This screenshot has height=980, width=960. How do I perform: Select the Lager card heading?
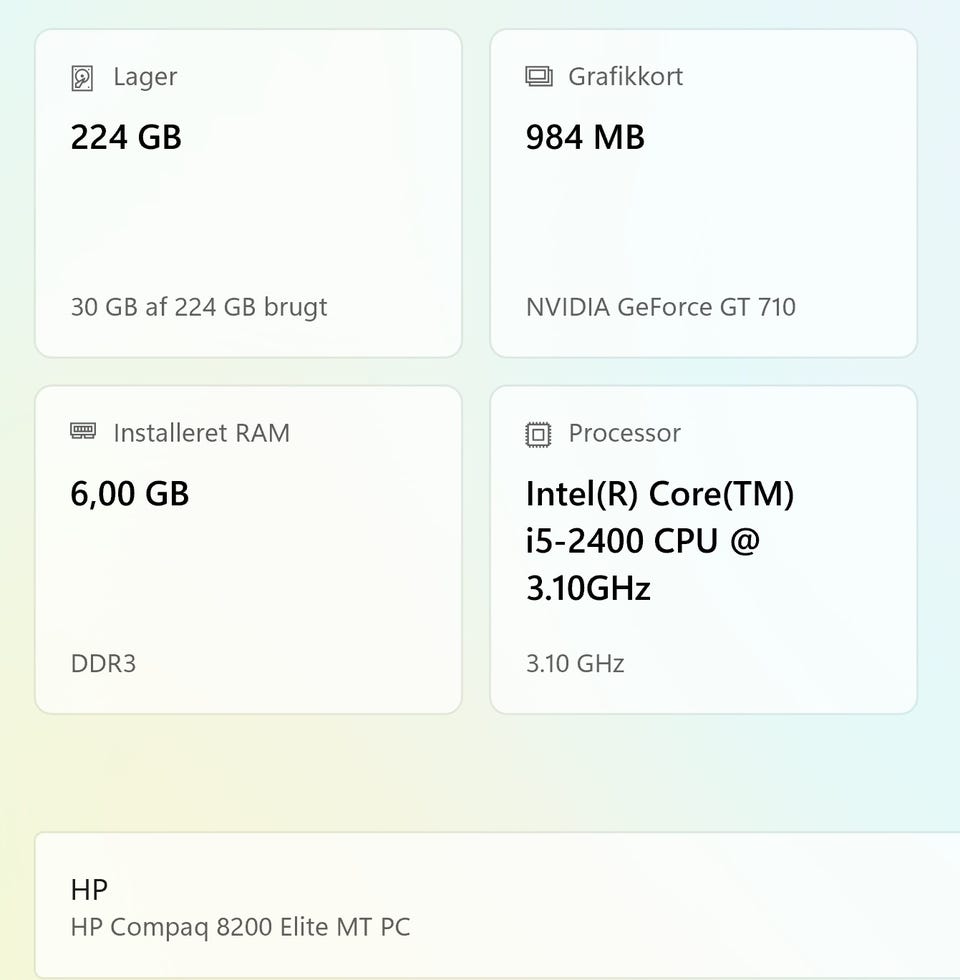(x=145, y=77)
